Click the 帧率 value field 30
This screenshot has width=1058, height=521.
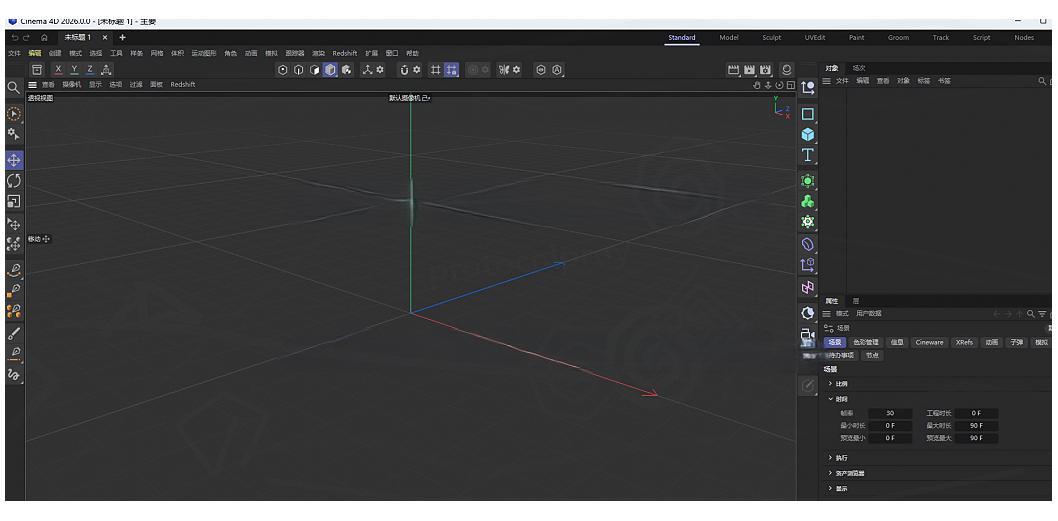pos(890,413)
